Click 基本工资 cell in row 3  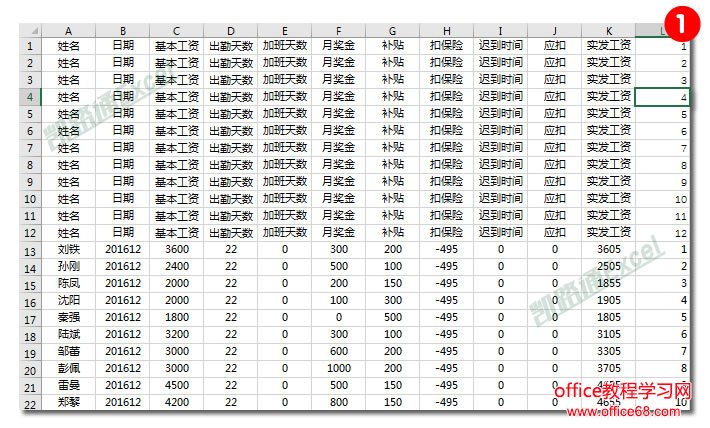click(177, 80)
